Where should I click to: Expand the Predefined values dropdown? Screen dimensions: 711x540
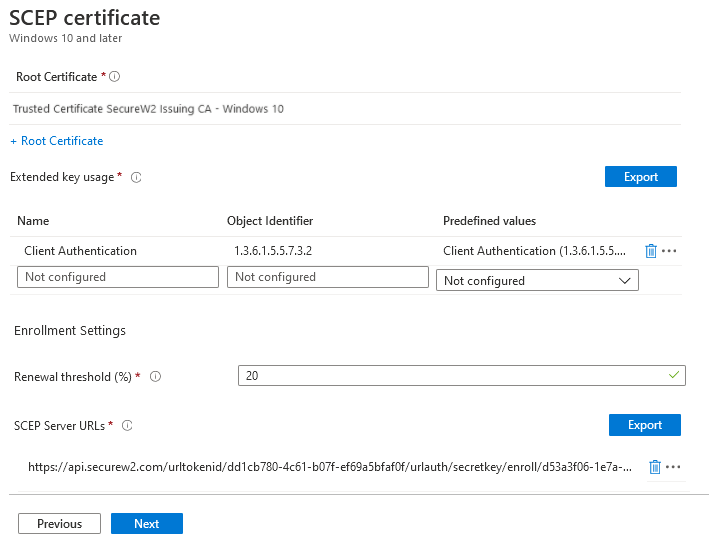[x=537, y=281]
